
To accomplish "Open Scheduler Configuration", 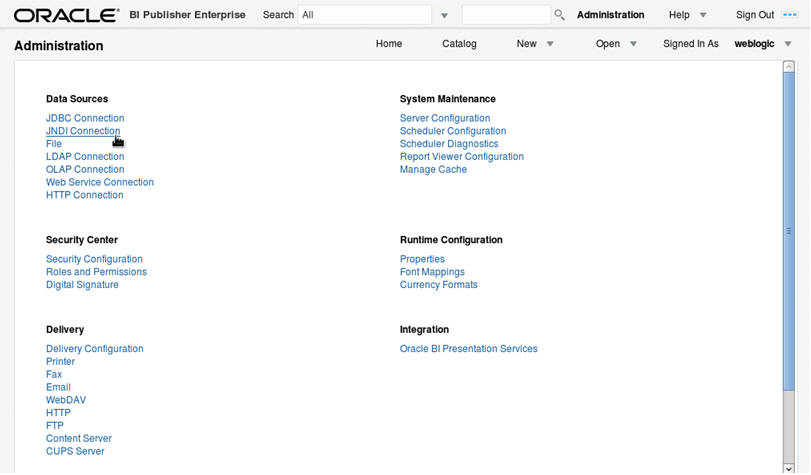I will [453, 131].
